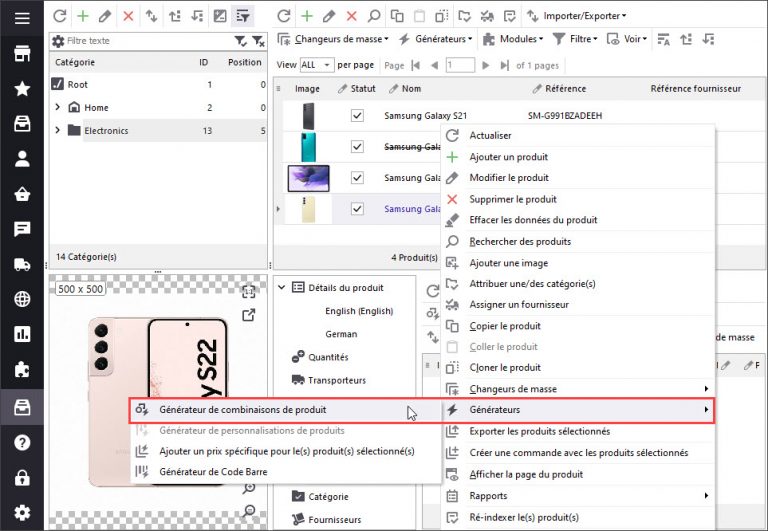The height and width of the screenshot is (531, 768).
Task: Open the hamburger menu in sidebar
Action: click(x=22, y=18)
